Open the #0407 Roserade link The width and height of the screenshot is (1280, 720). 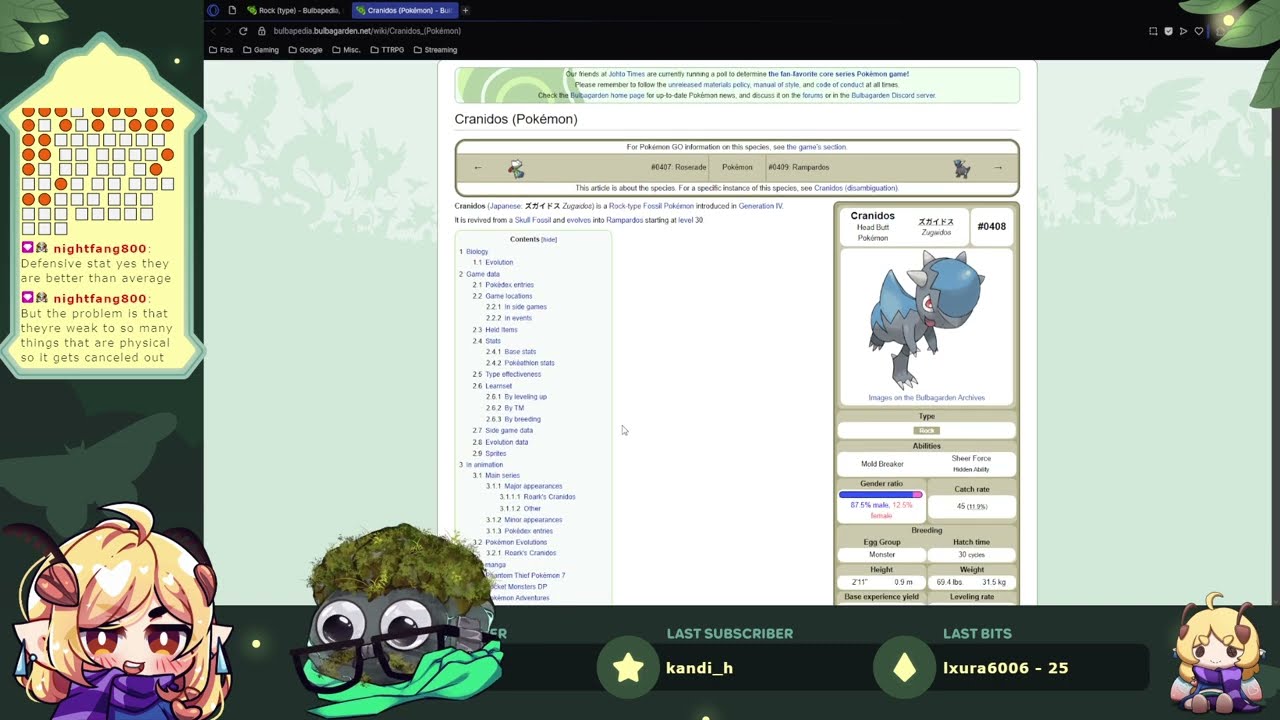point(678,168)
